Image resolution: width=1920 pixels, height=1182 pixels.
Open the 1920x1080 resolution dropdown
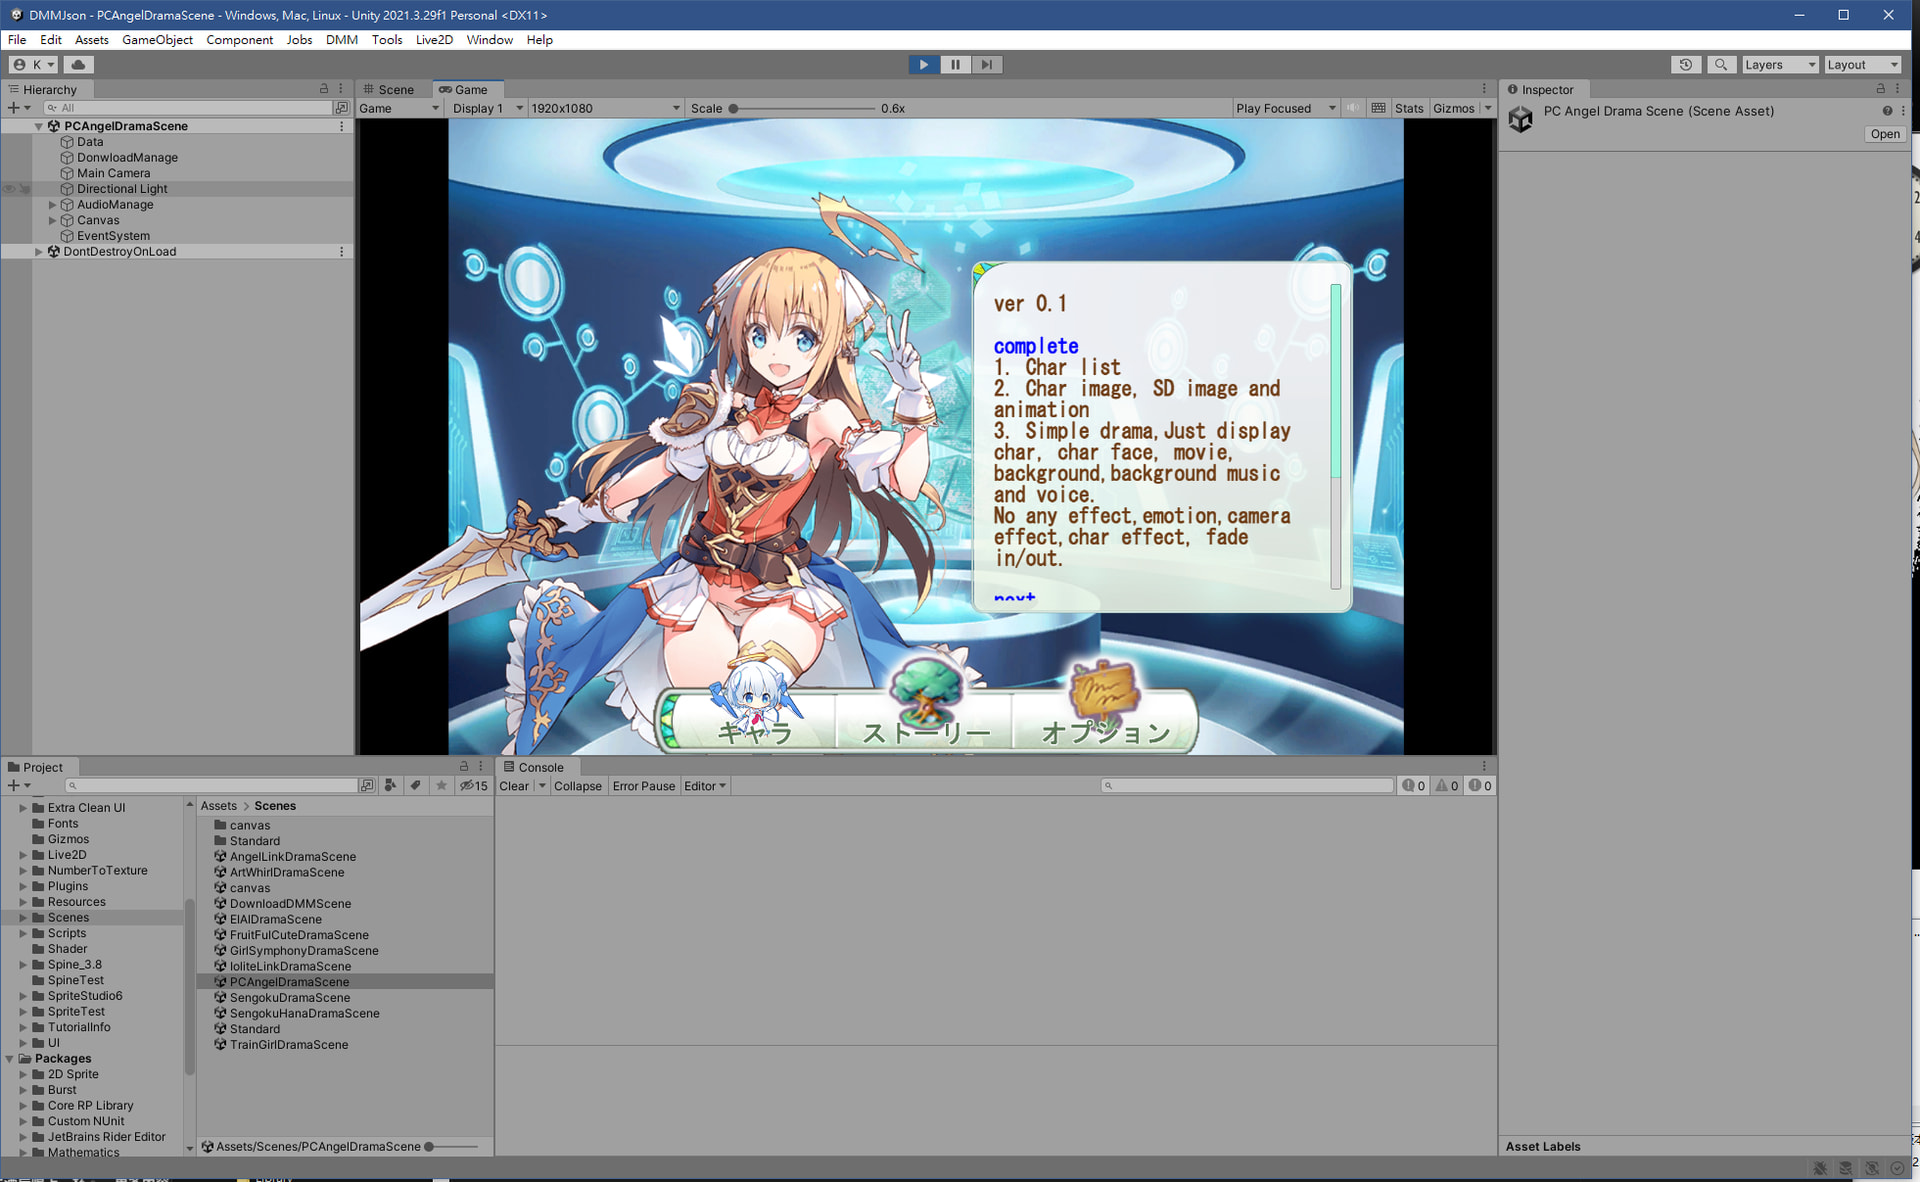click(605, 108)
